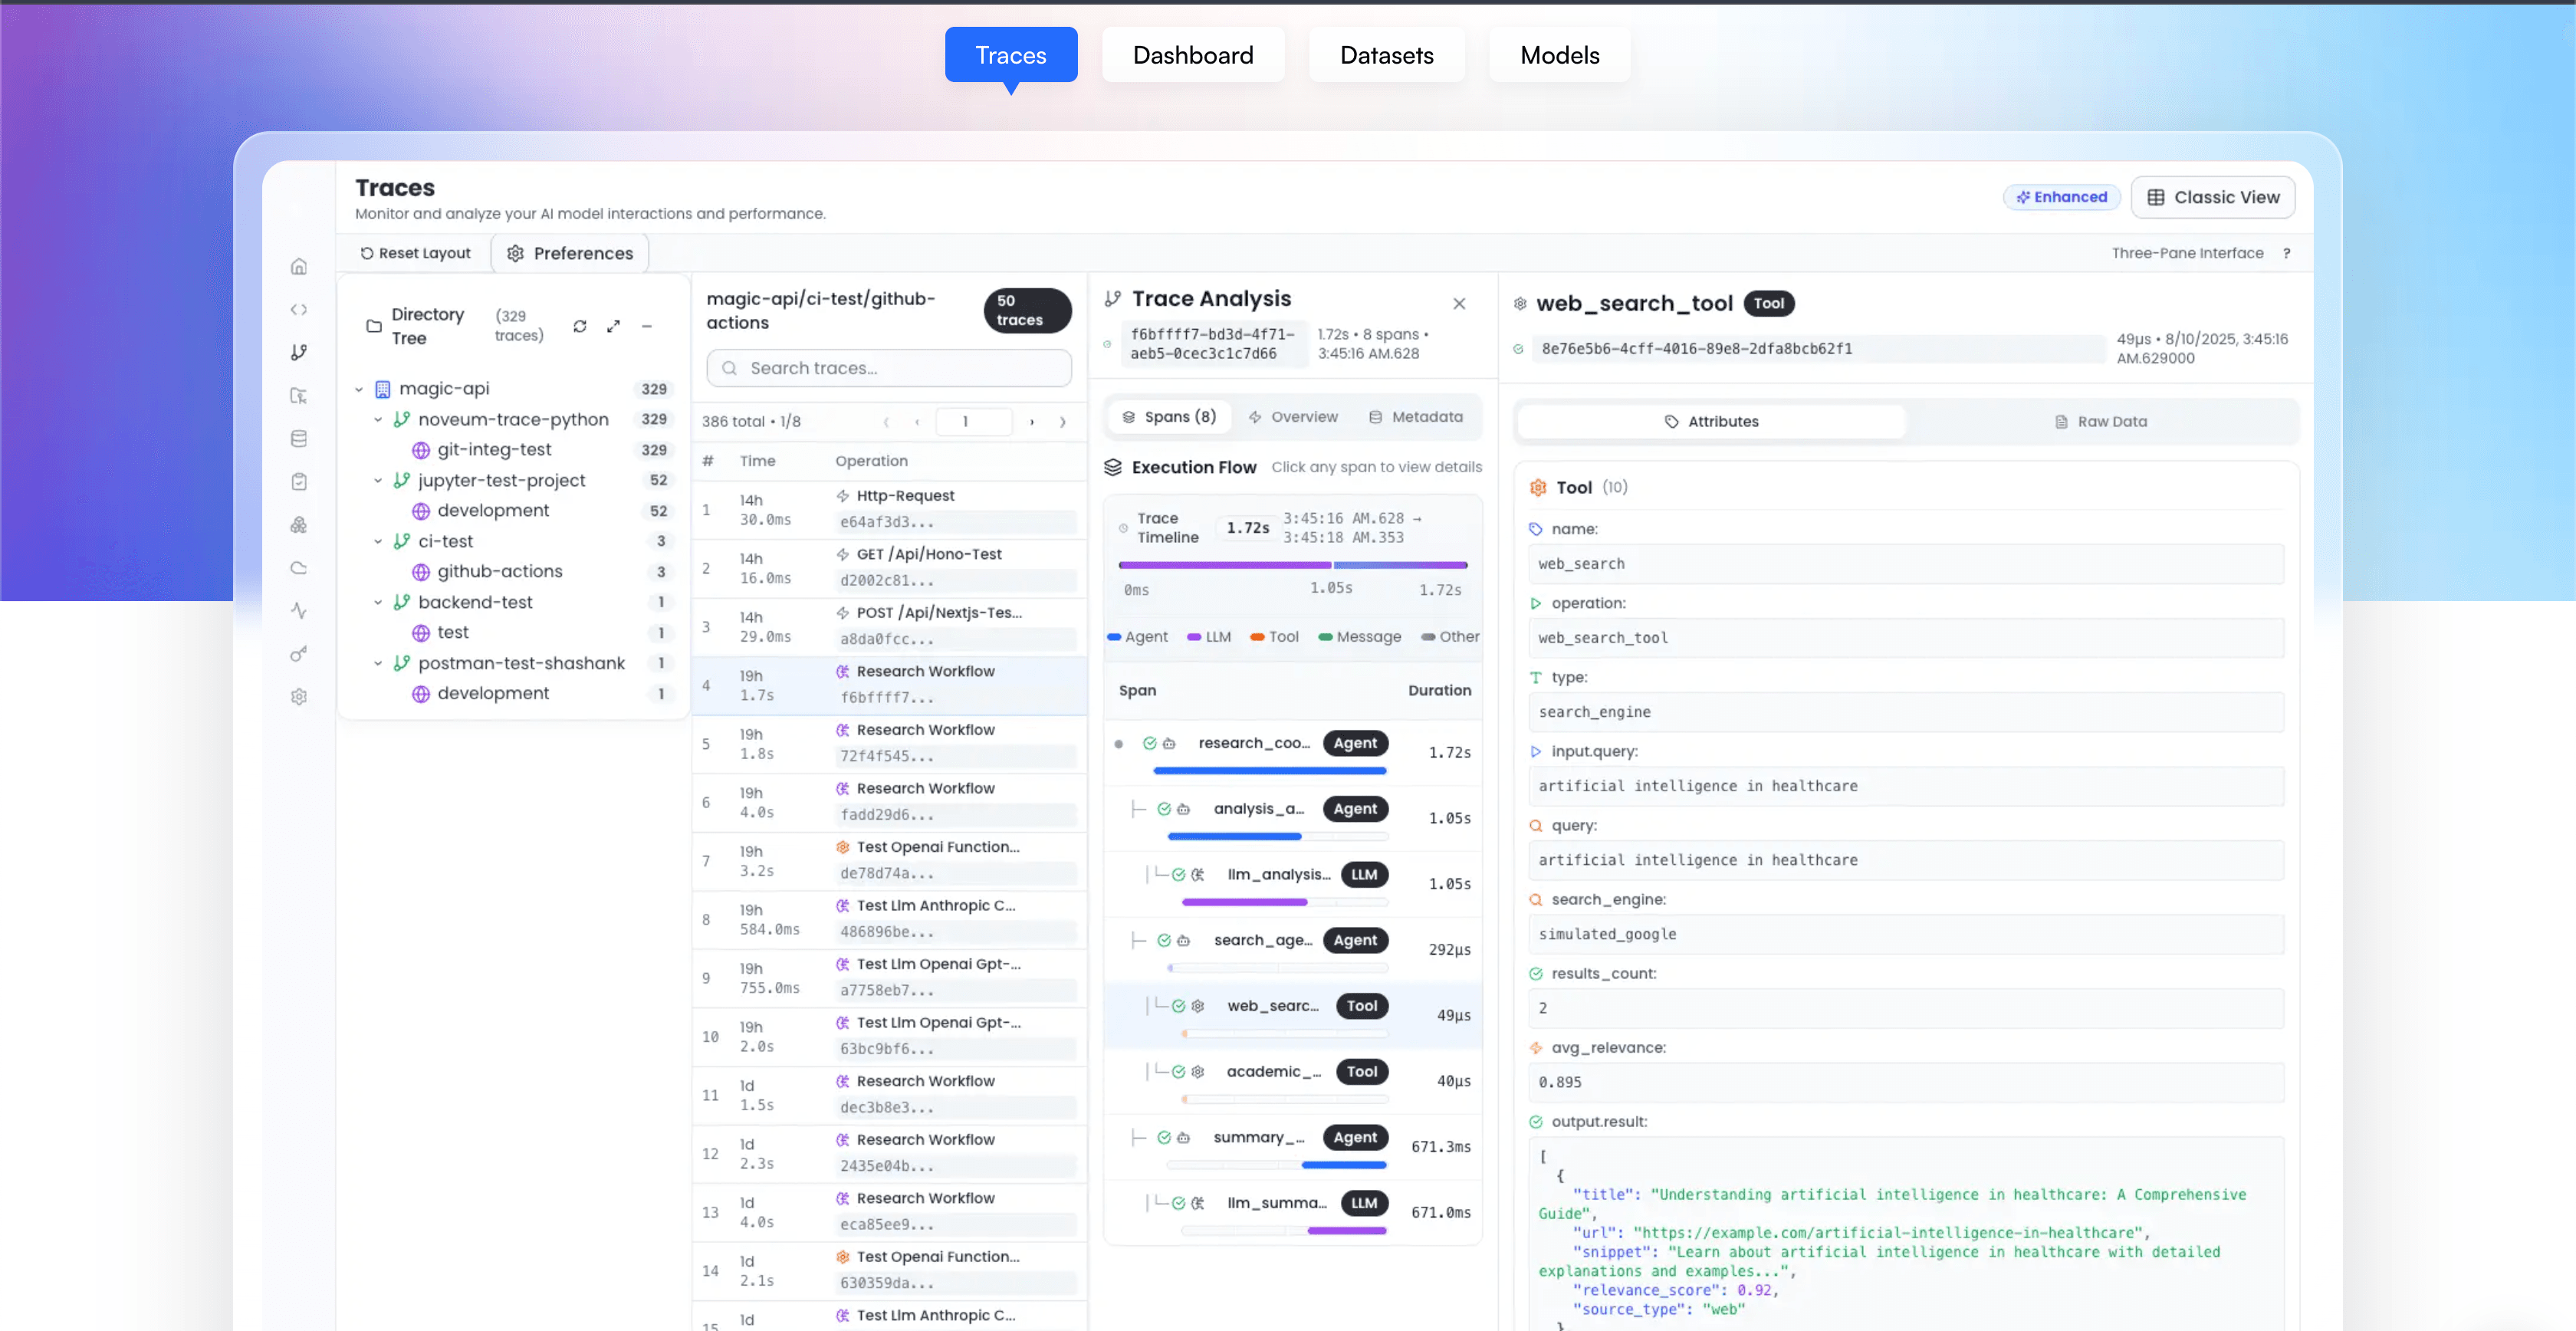Refresh the Directory Tree panel
This screenshot has height=1331, width=2576.
(580, 326)
